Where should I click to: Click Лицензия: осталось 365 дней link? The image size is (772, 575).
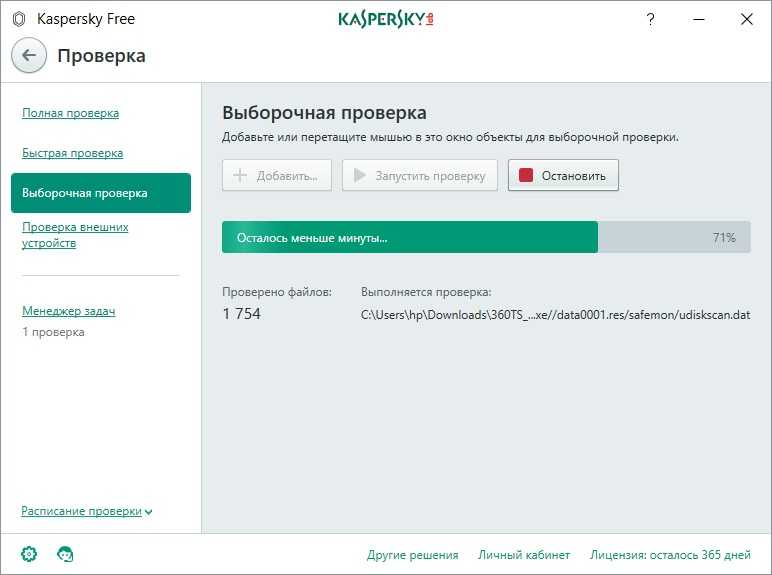[670, 555]
